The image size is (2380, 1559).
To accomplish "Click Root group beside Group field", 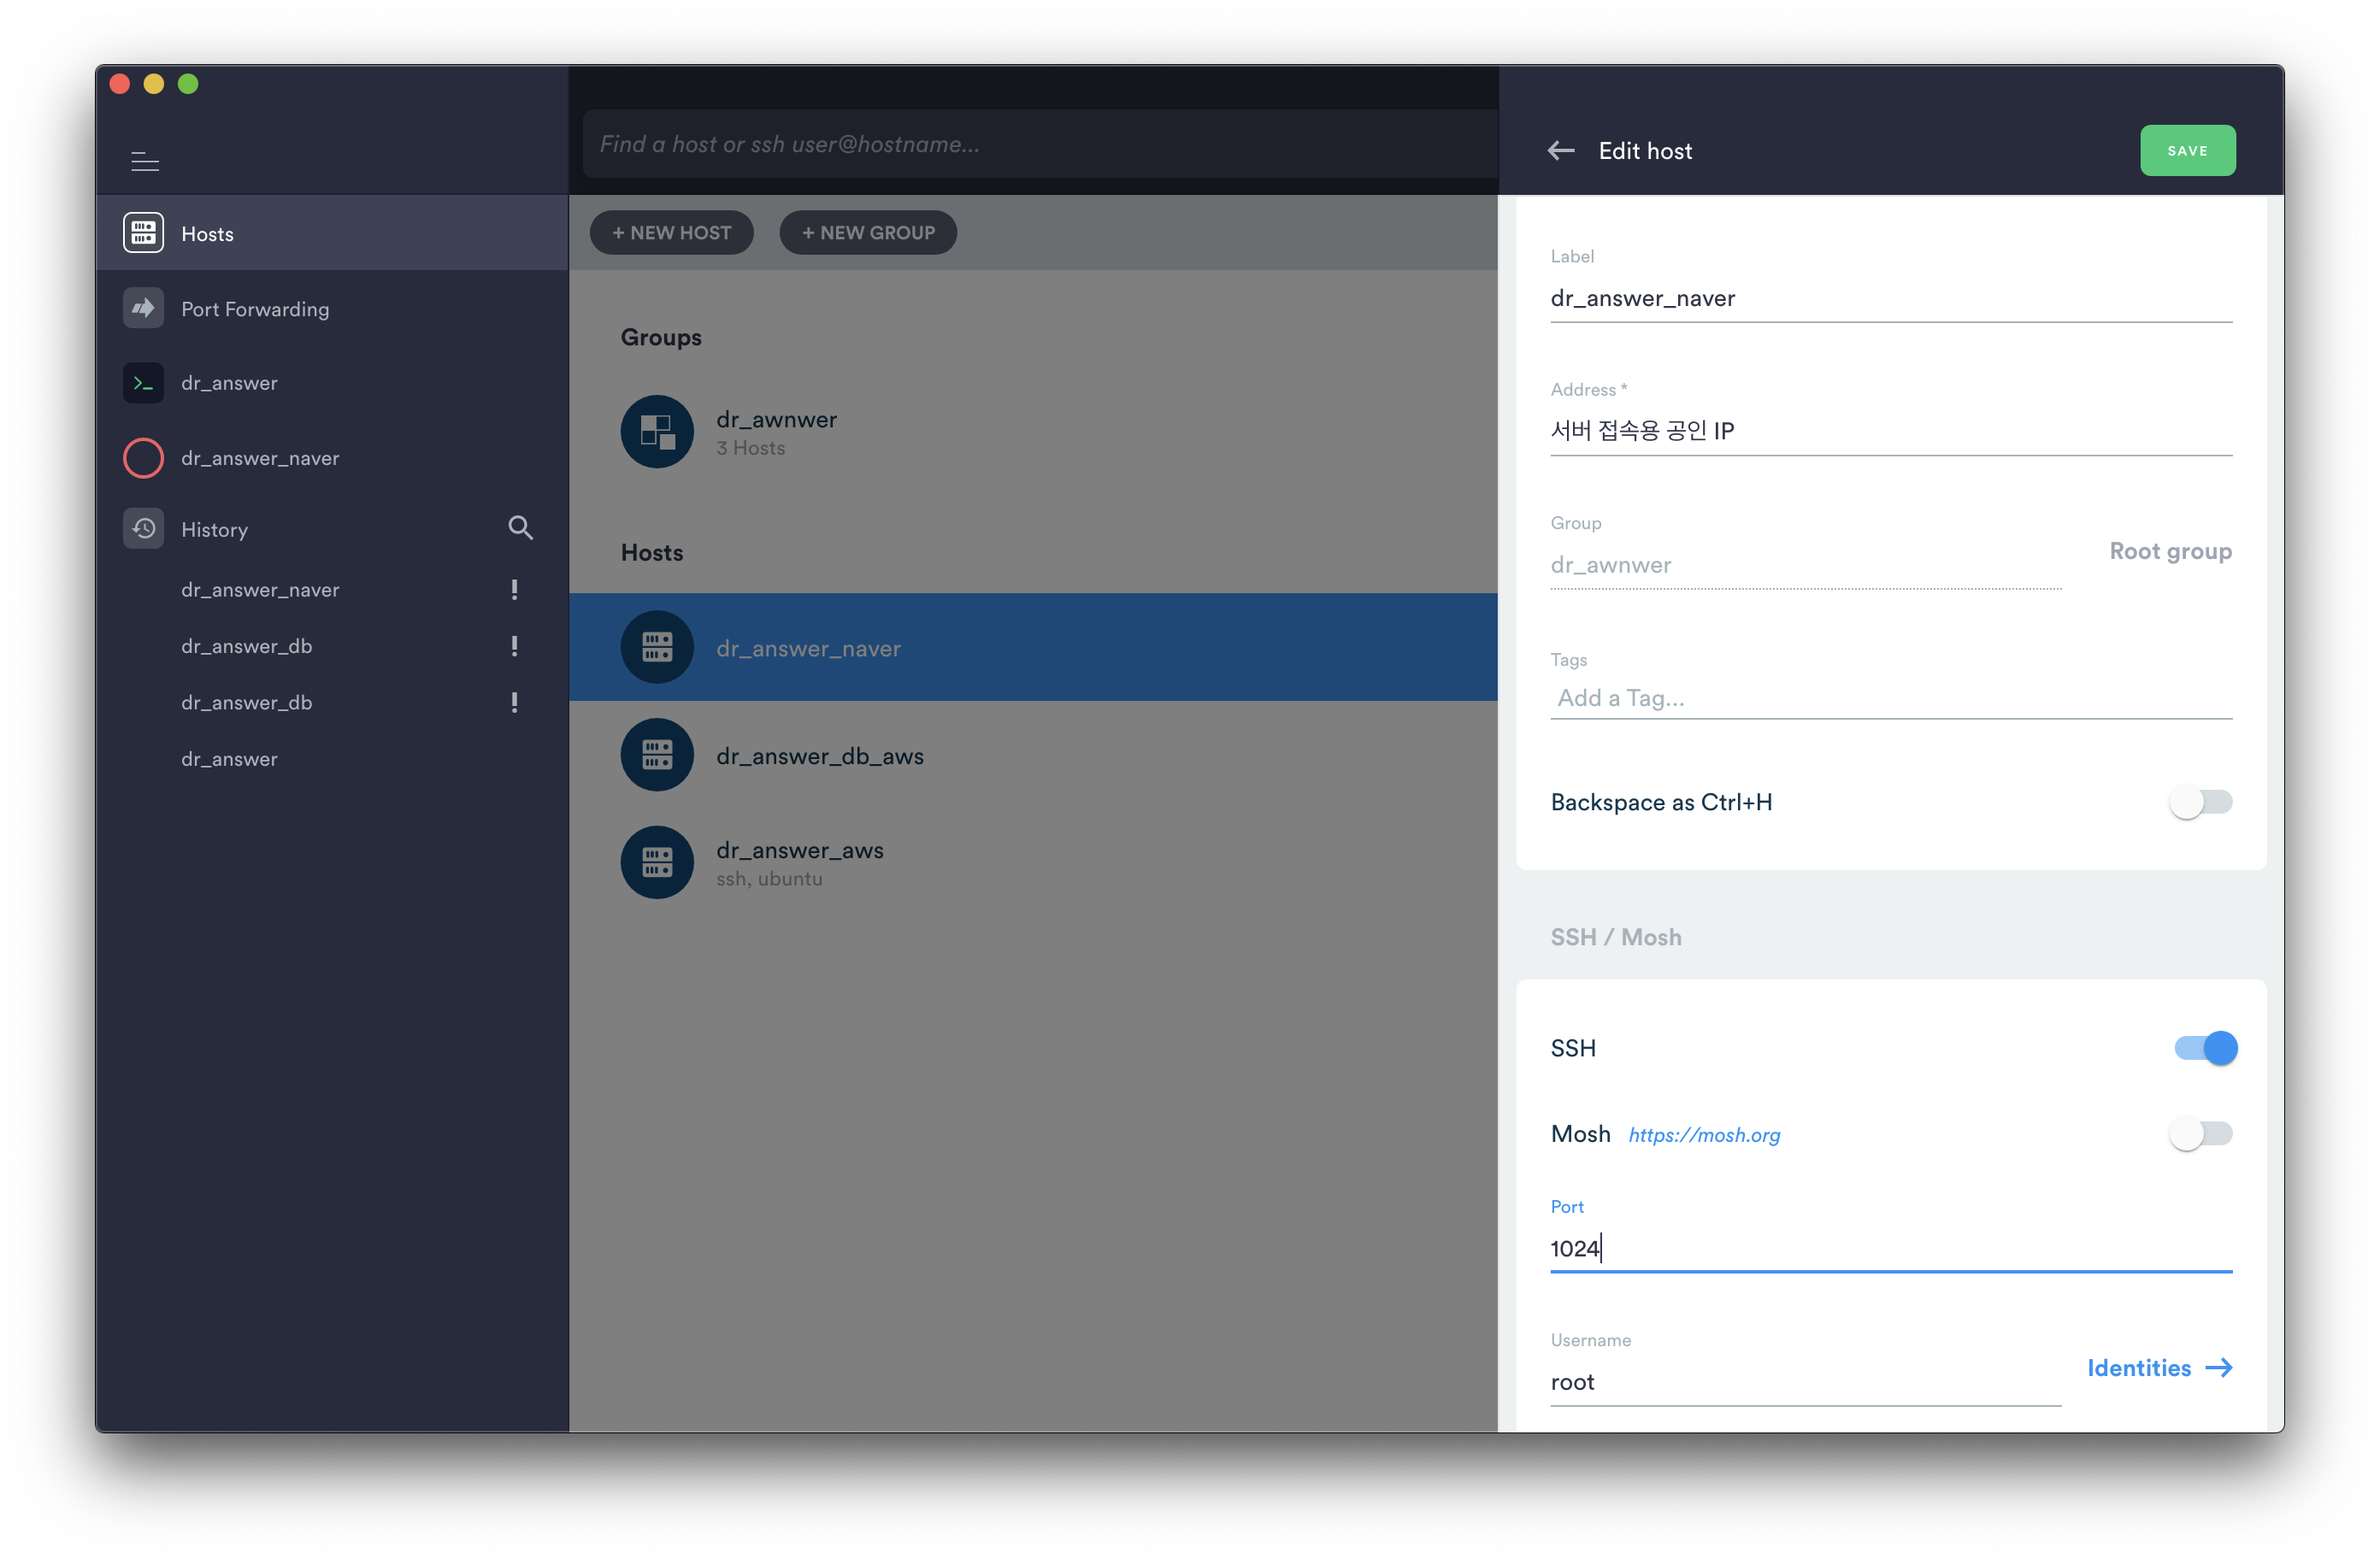I will 2169,551.
